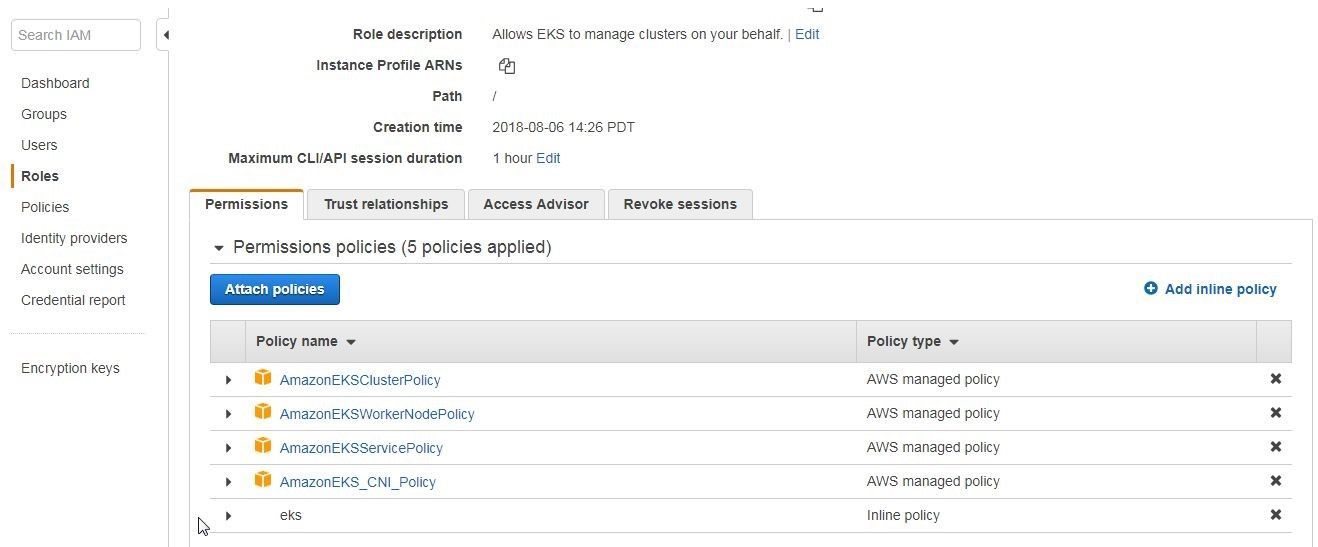Open the AmazonEKSWorkerNodePolicy link
This screenshot has height=547, width=1318.
377,414
